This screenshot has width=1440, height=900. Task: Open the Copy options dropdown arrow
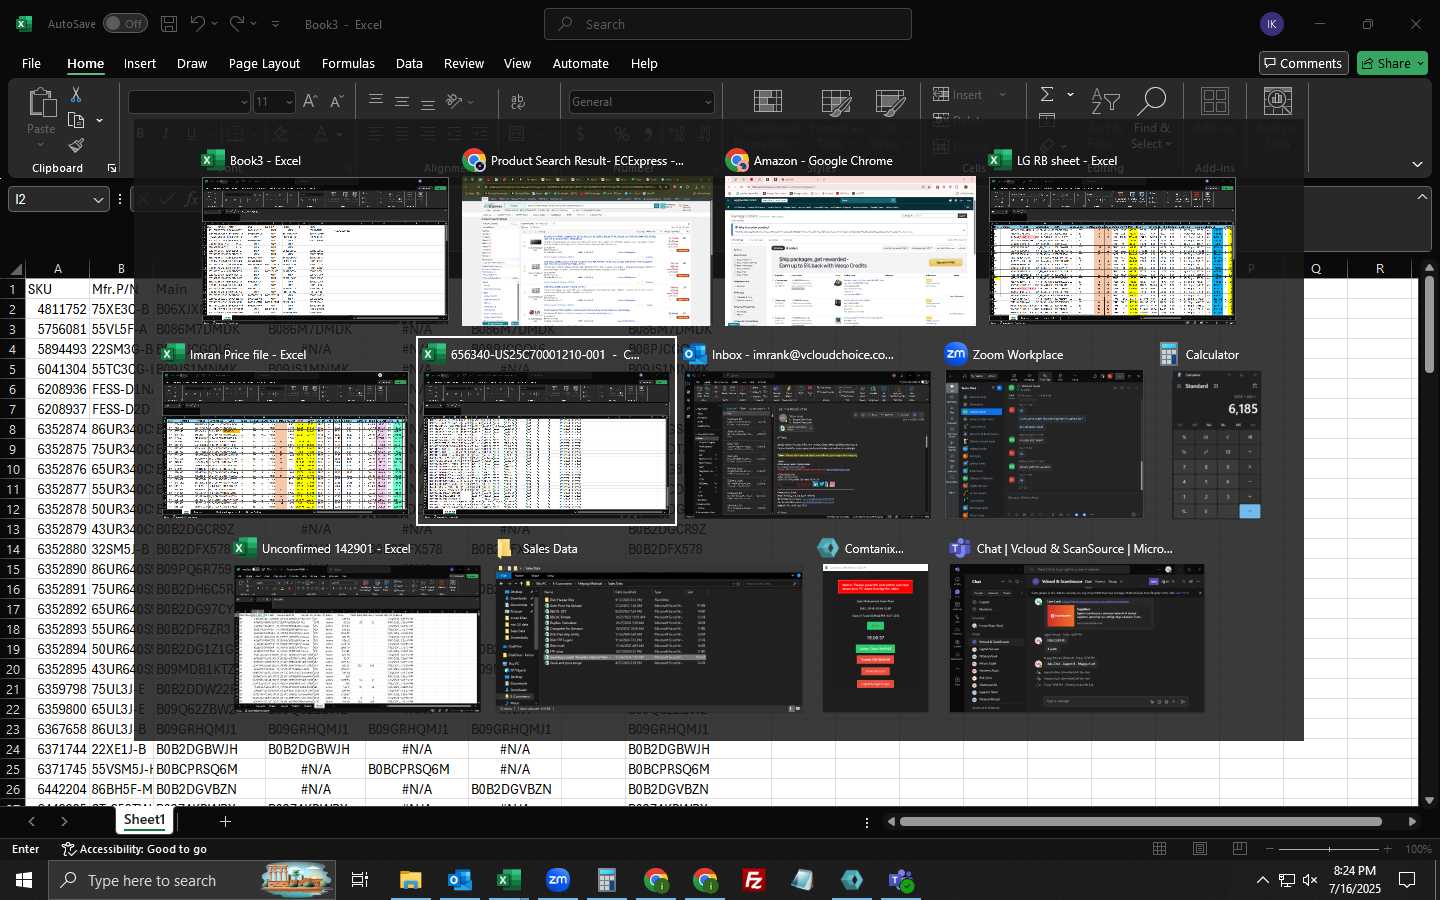coord(99,121)
